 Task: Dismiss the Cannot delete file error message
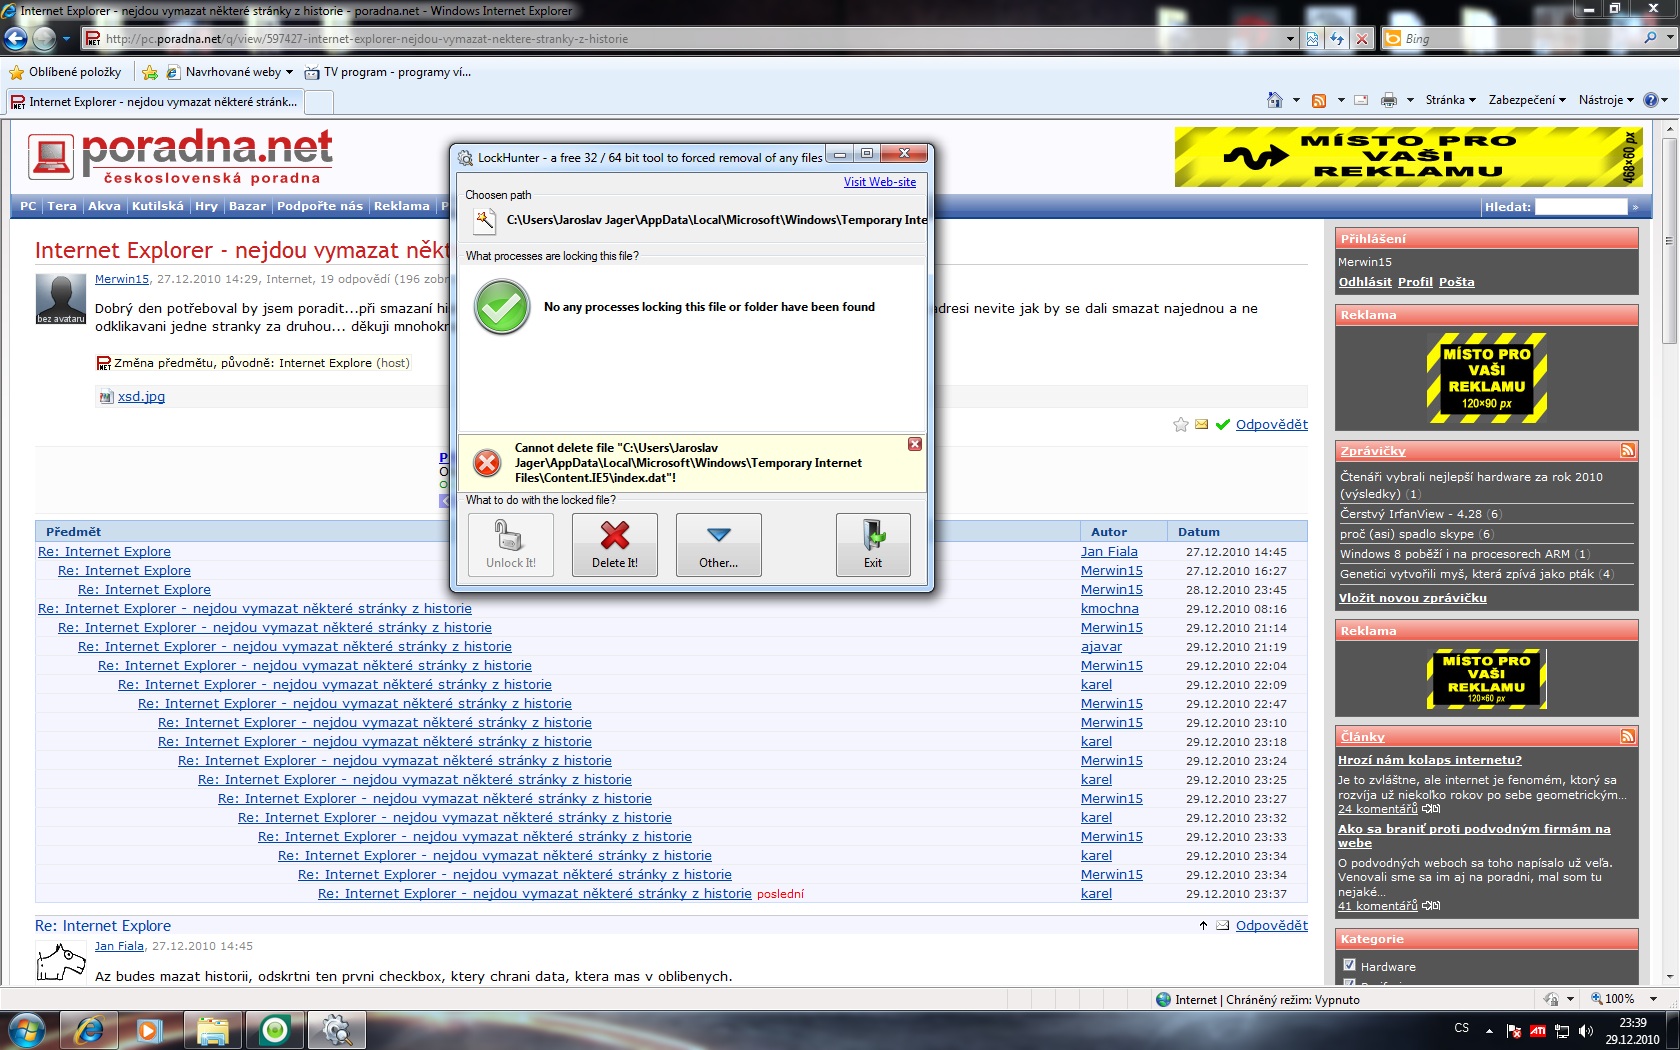pyautogui.click(x=915, y=444)
